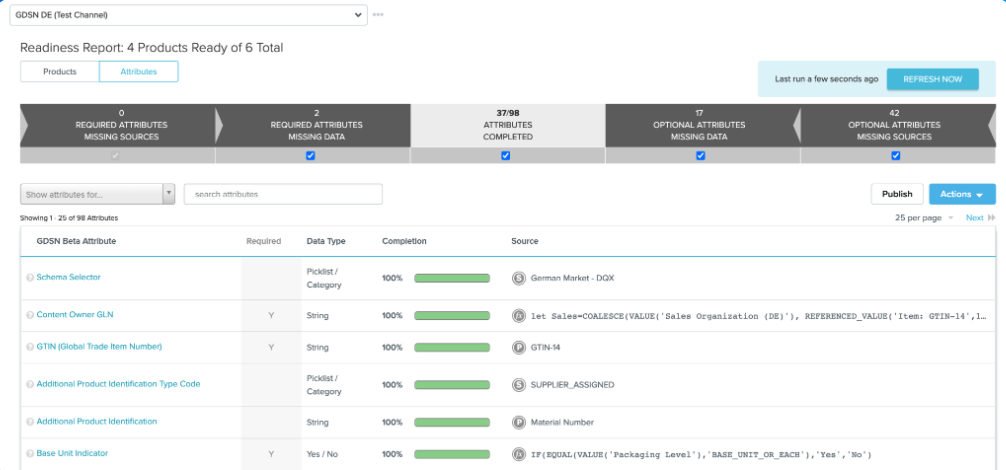Click 'German Market - DQX' source text
This screenshot has height=470, width=1006.
573,278
